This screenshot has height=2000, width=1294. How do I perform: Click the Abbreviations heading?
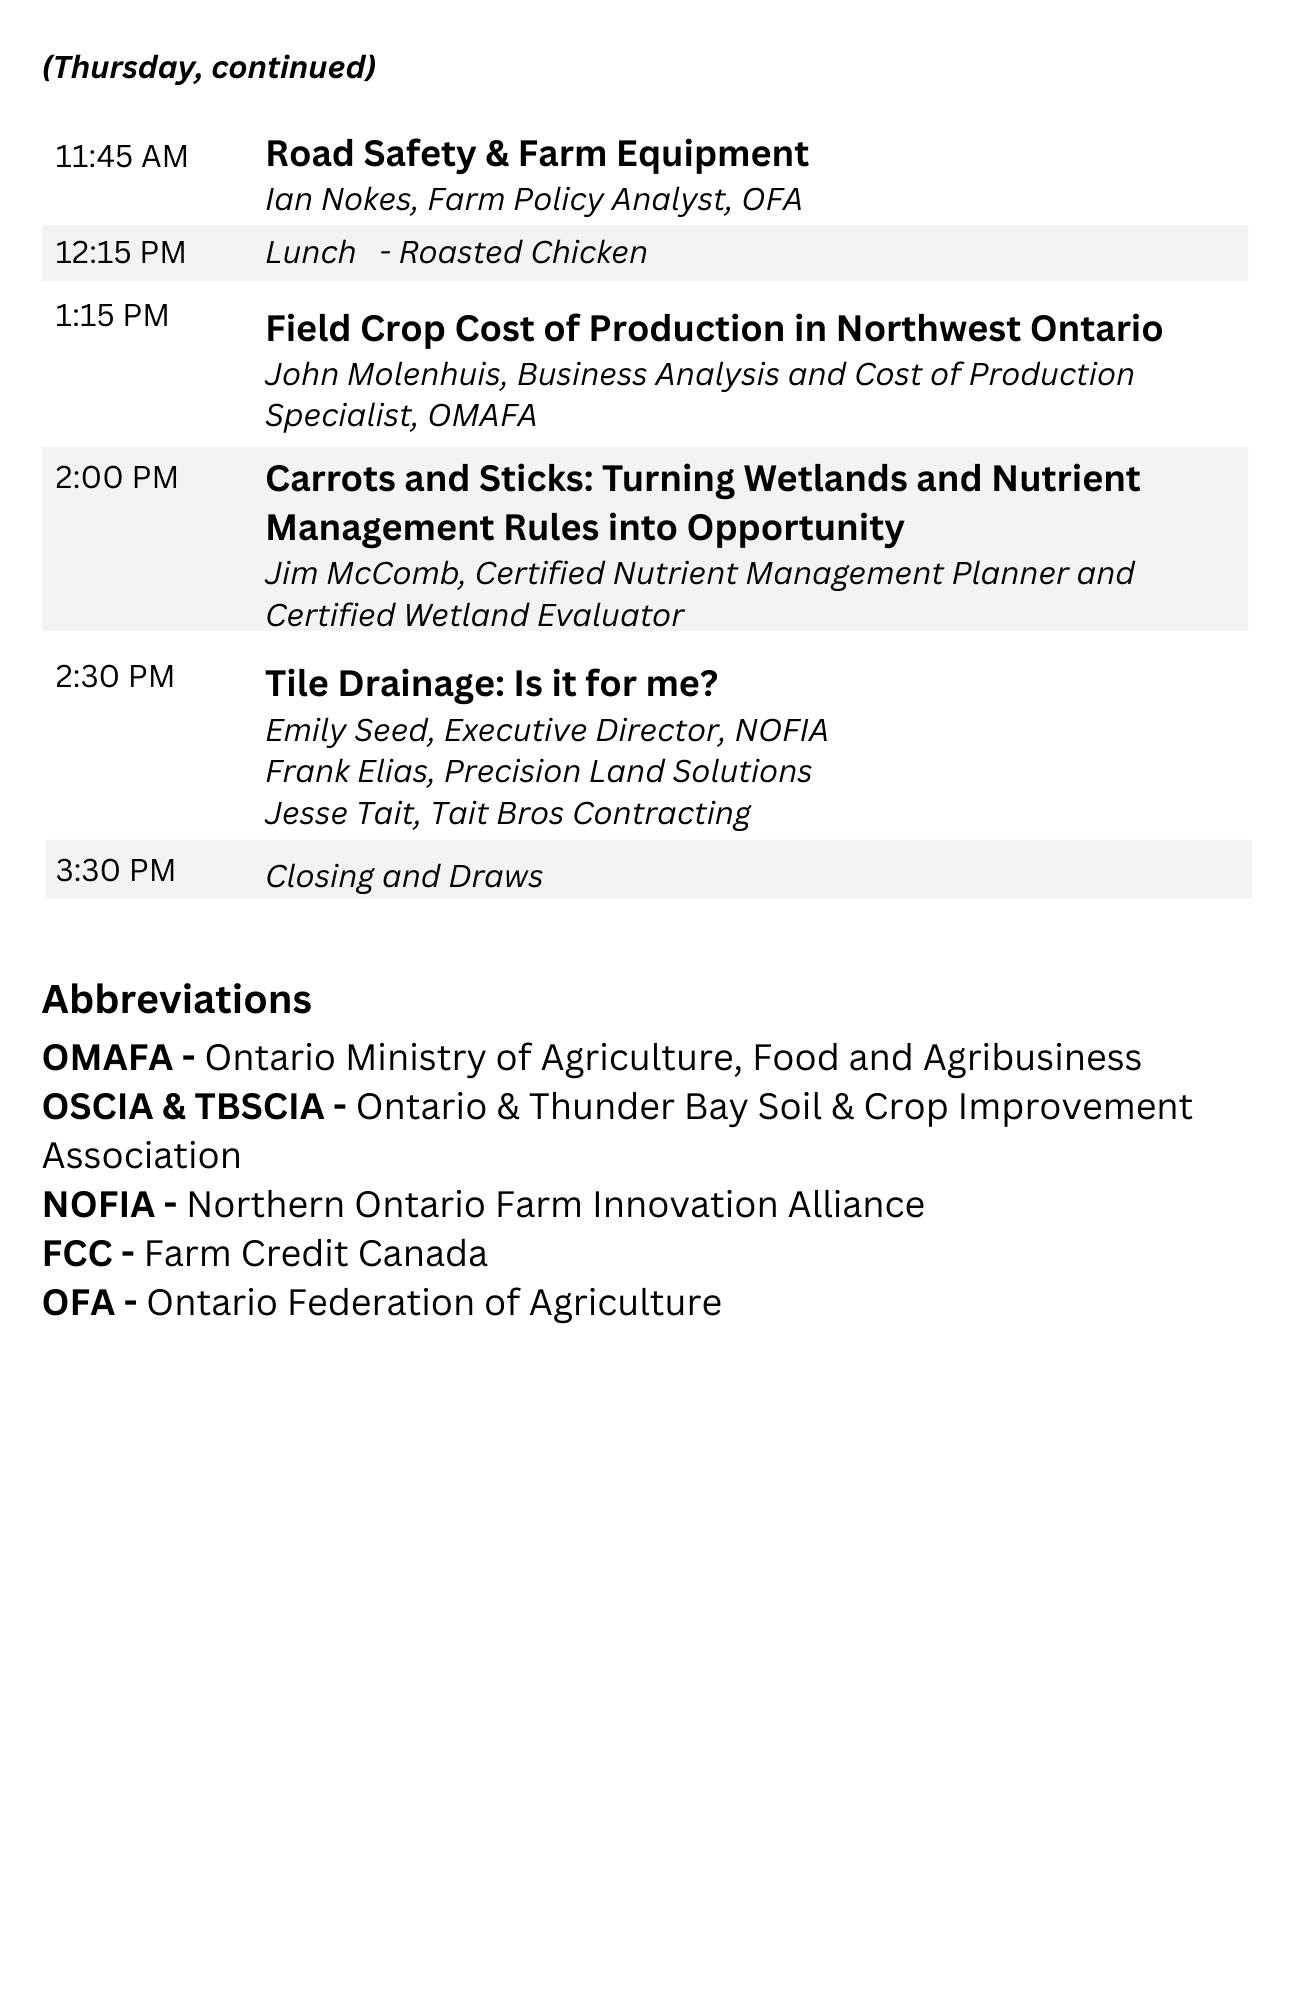click(x=177, y=999)
